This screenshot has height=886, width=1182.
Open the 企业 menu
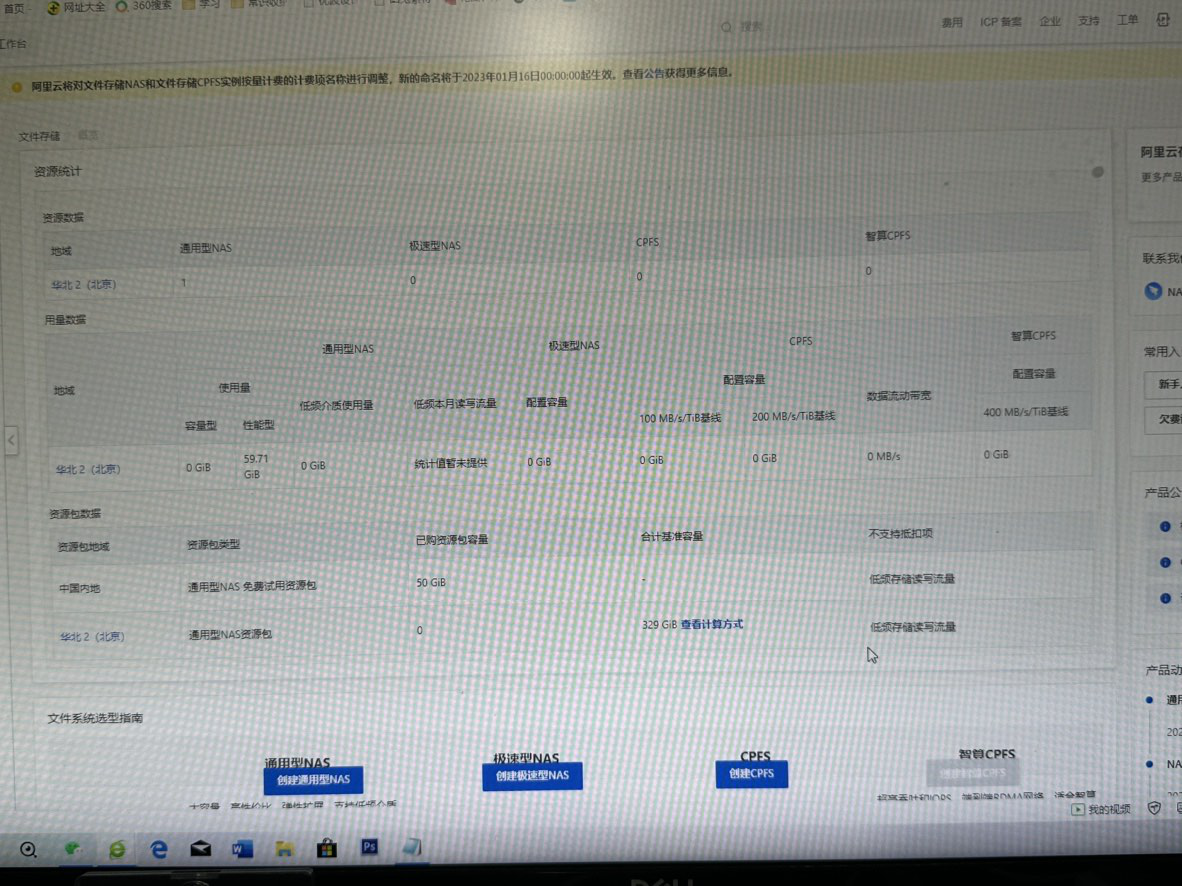1050,21
